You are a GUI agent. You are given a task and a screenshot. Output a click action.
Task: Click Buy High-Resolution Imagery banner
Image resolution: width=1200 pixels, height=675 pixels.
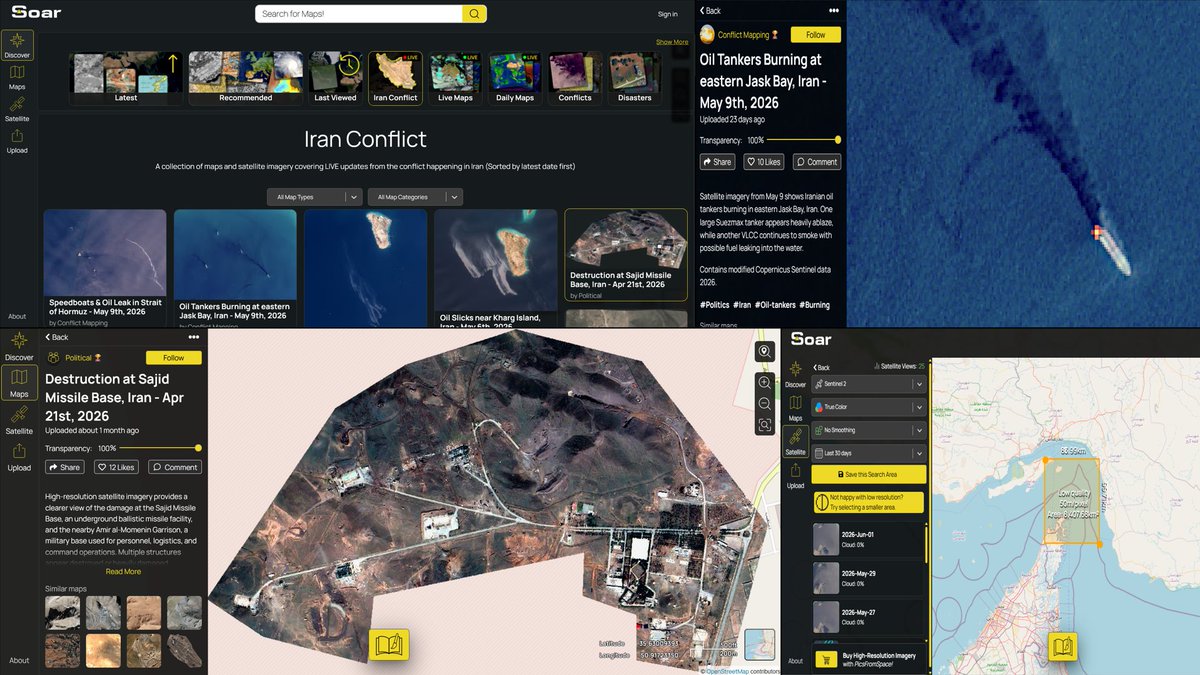coord(868,658)
